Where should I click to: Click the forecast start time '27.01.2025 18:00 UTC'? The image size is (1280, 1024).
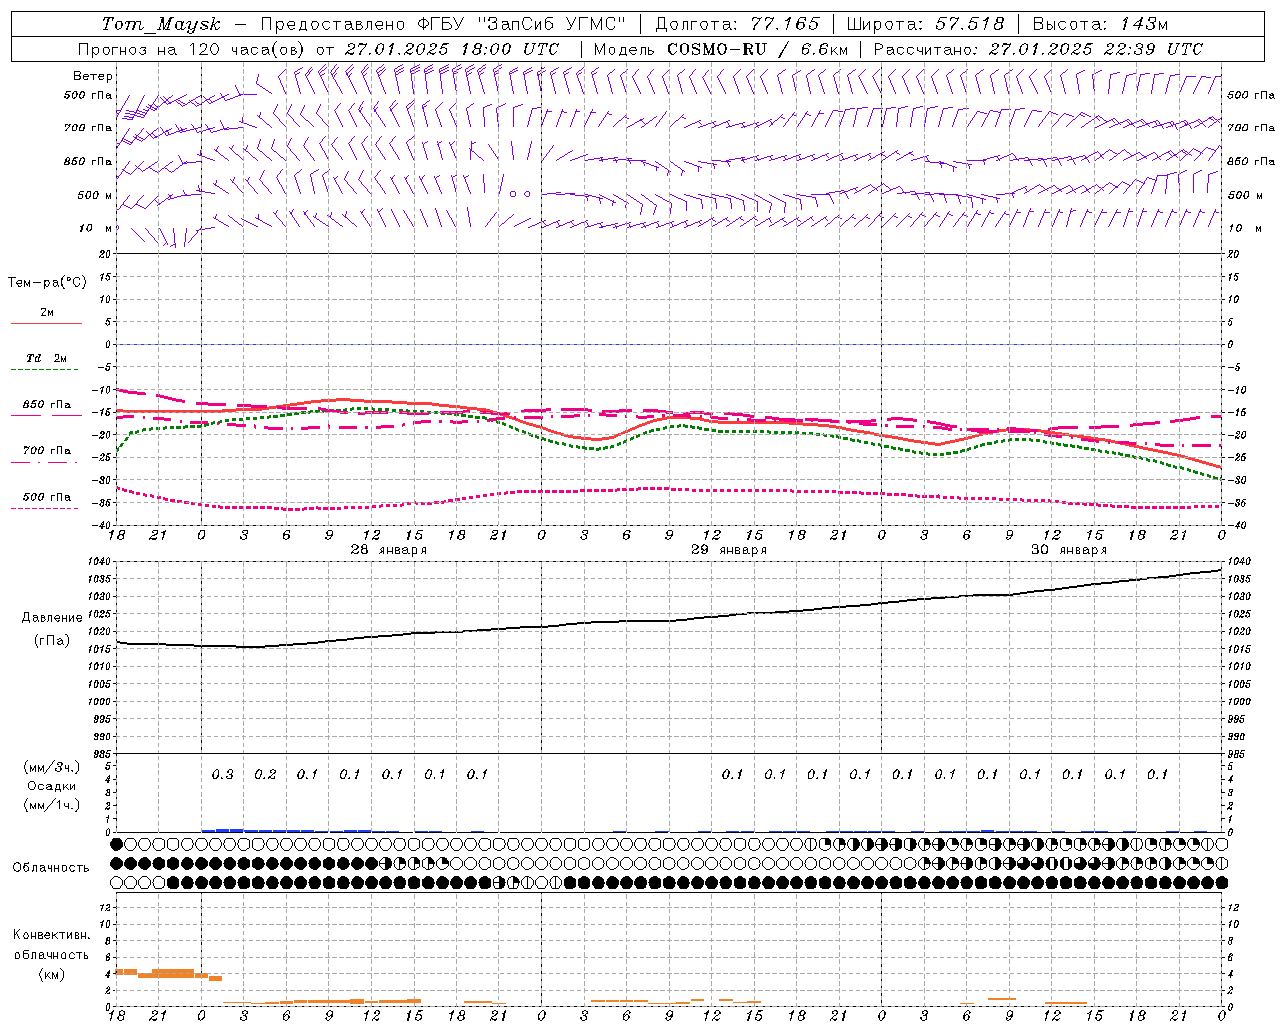[x=452, y=49]
